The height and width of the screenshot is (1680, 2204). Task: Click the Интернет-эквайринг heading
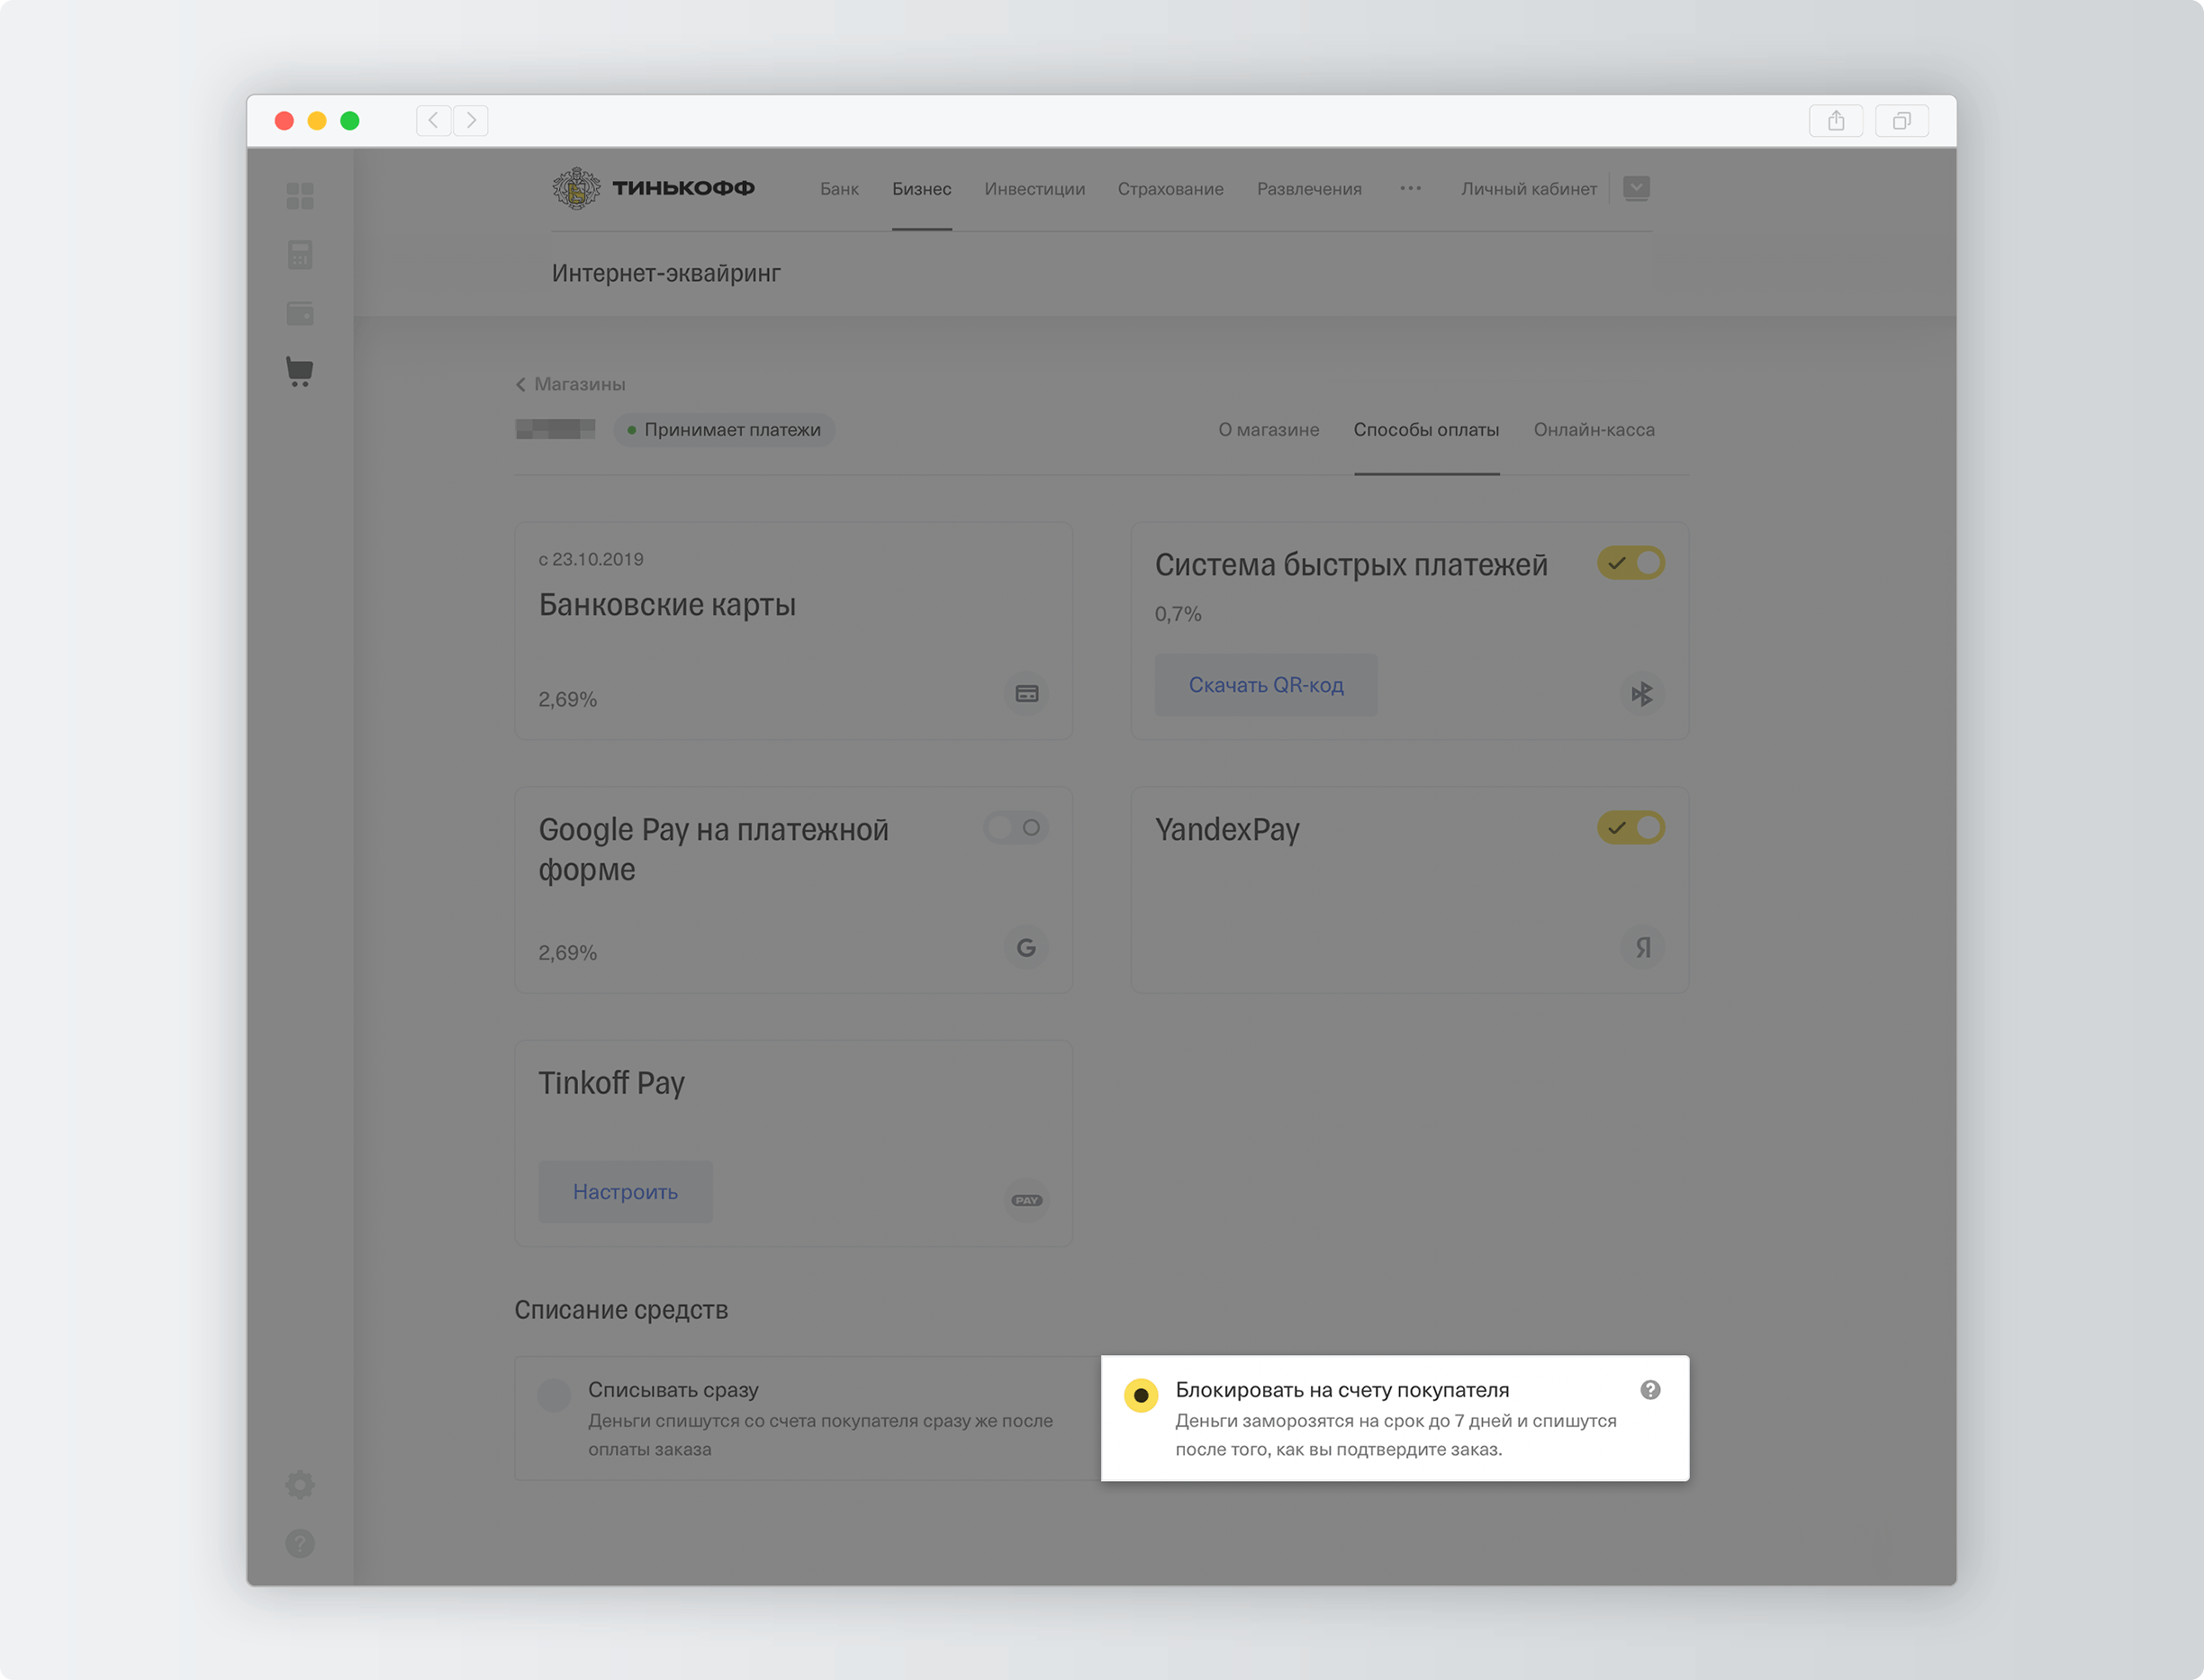point(666,273)
